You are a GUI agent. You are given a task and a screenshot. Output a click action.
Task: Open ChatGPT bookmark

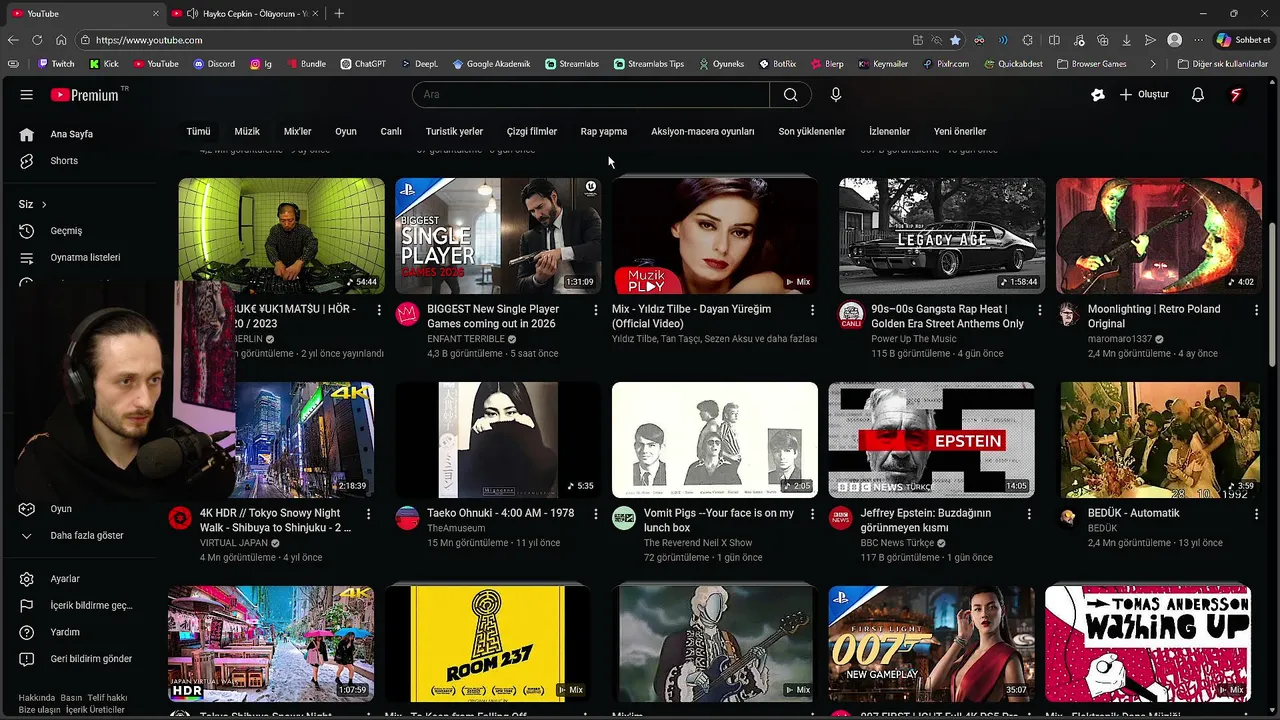(363, 64)
